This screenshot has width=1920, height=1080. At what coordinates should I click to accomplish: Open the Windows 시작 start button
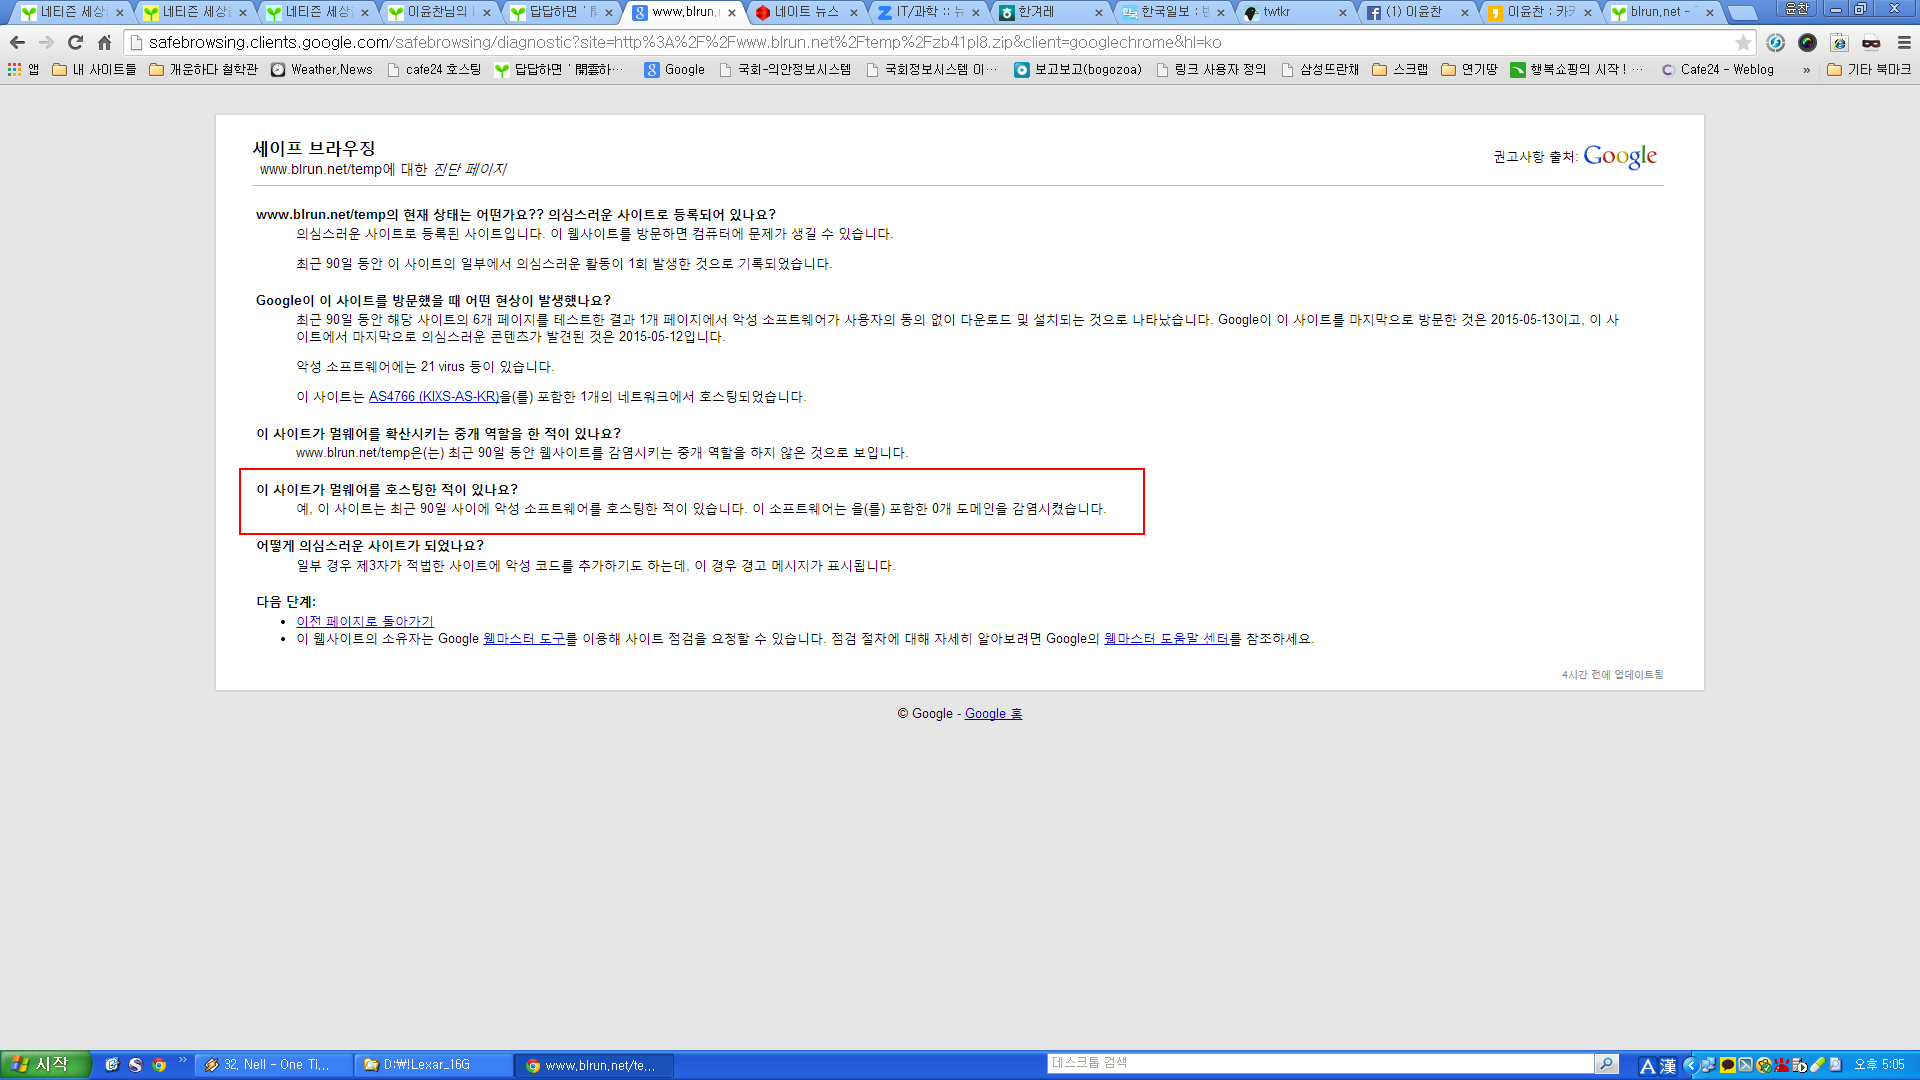[x=45, y=1065]
